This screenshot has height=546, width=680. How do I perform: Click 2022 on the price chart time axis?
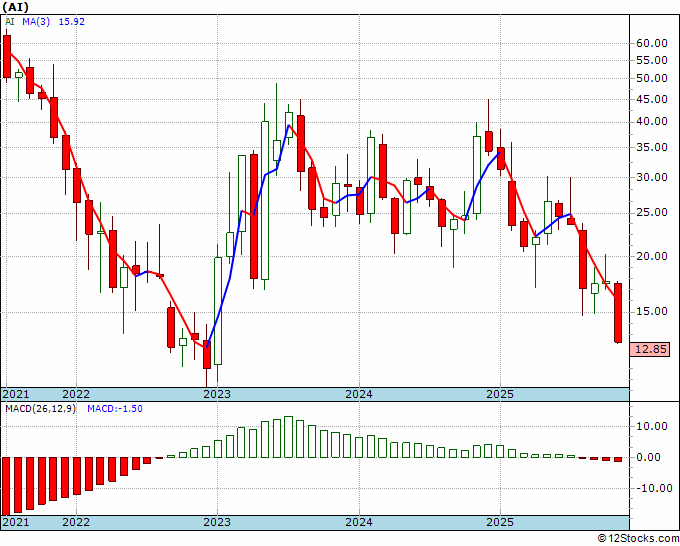76,394
